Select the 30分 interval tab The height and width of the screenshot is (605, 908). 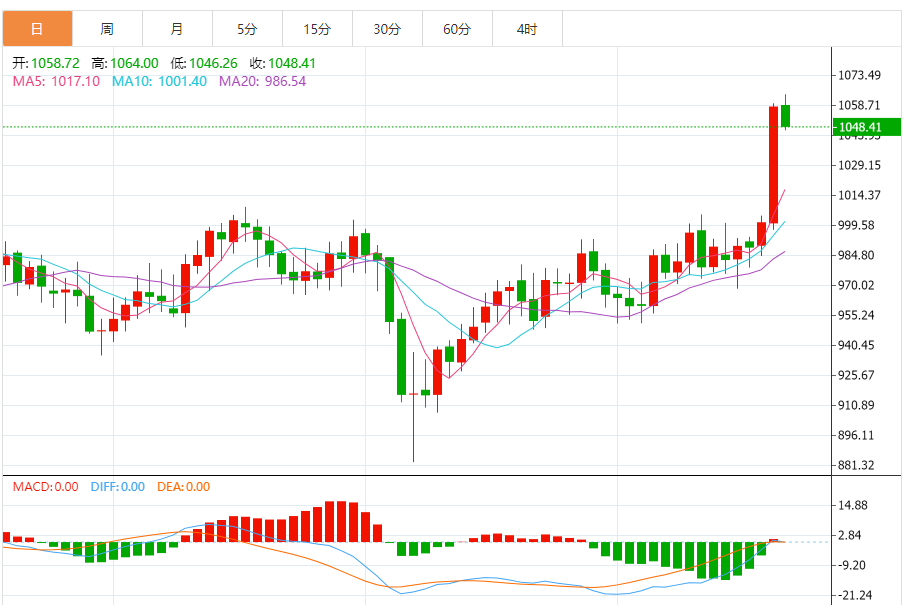(x=387, y=28)
